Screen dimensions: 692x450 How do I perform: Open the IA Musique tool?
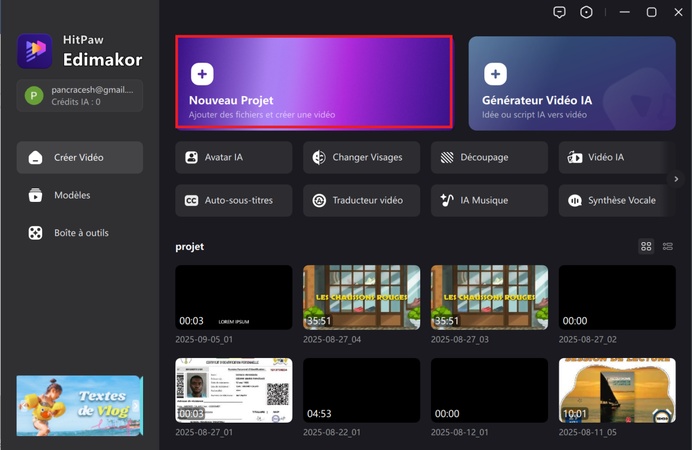(x=489, y=200)
